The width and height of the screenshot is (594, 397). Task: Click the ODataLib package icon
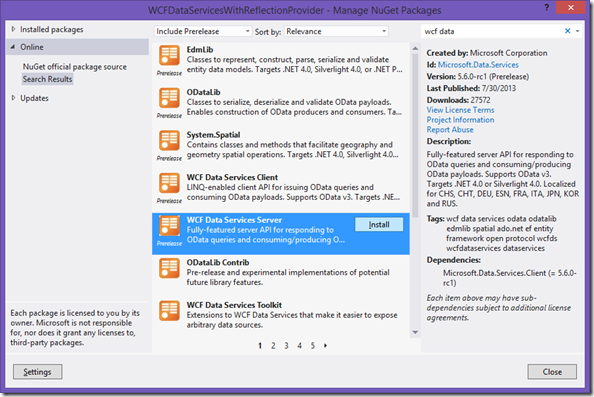[x=169, y=98]
